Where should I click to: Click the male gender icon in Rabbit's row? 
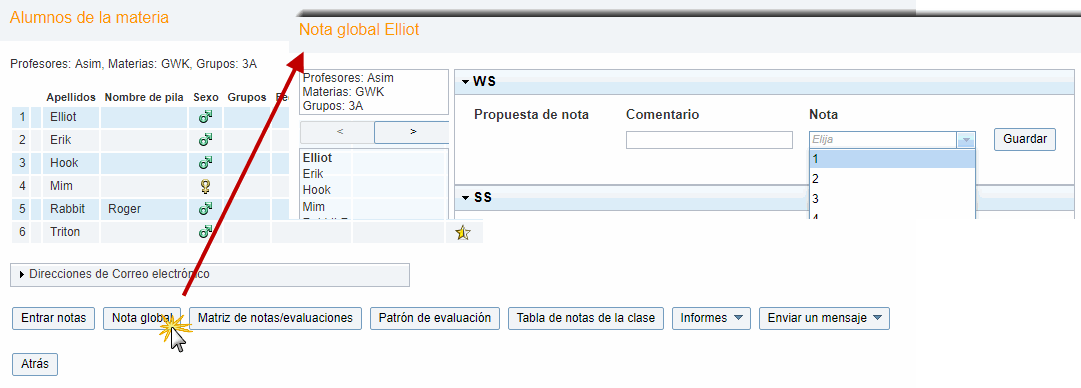(205, 209)
